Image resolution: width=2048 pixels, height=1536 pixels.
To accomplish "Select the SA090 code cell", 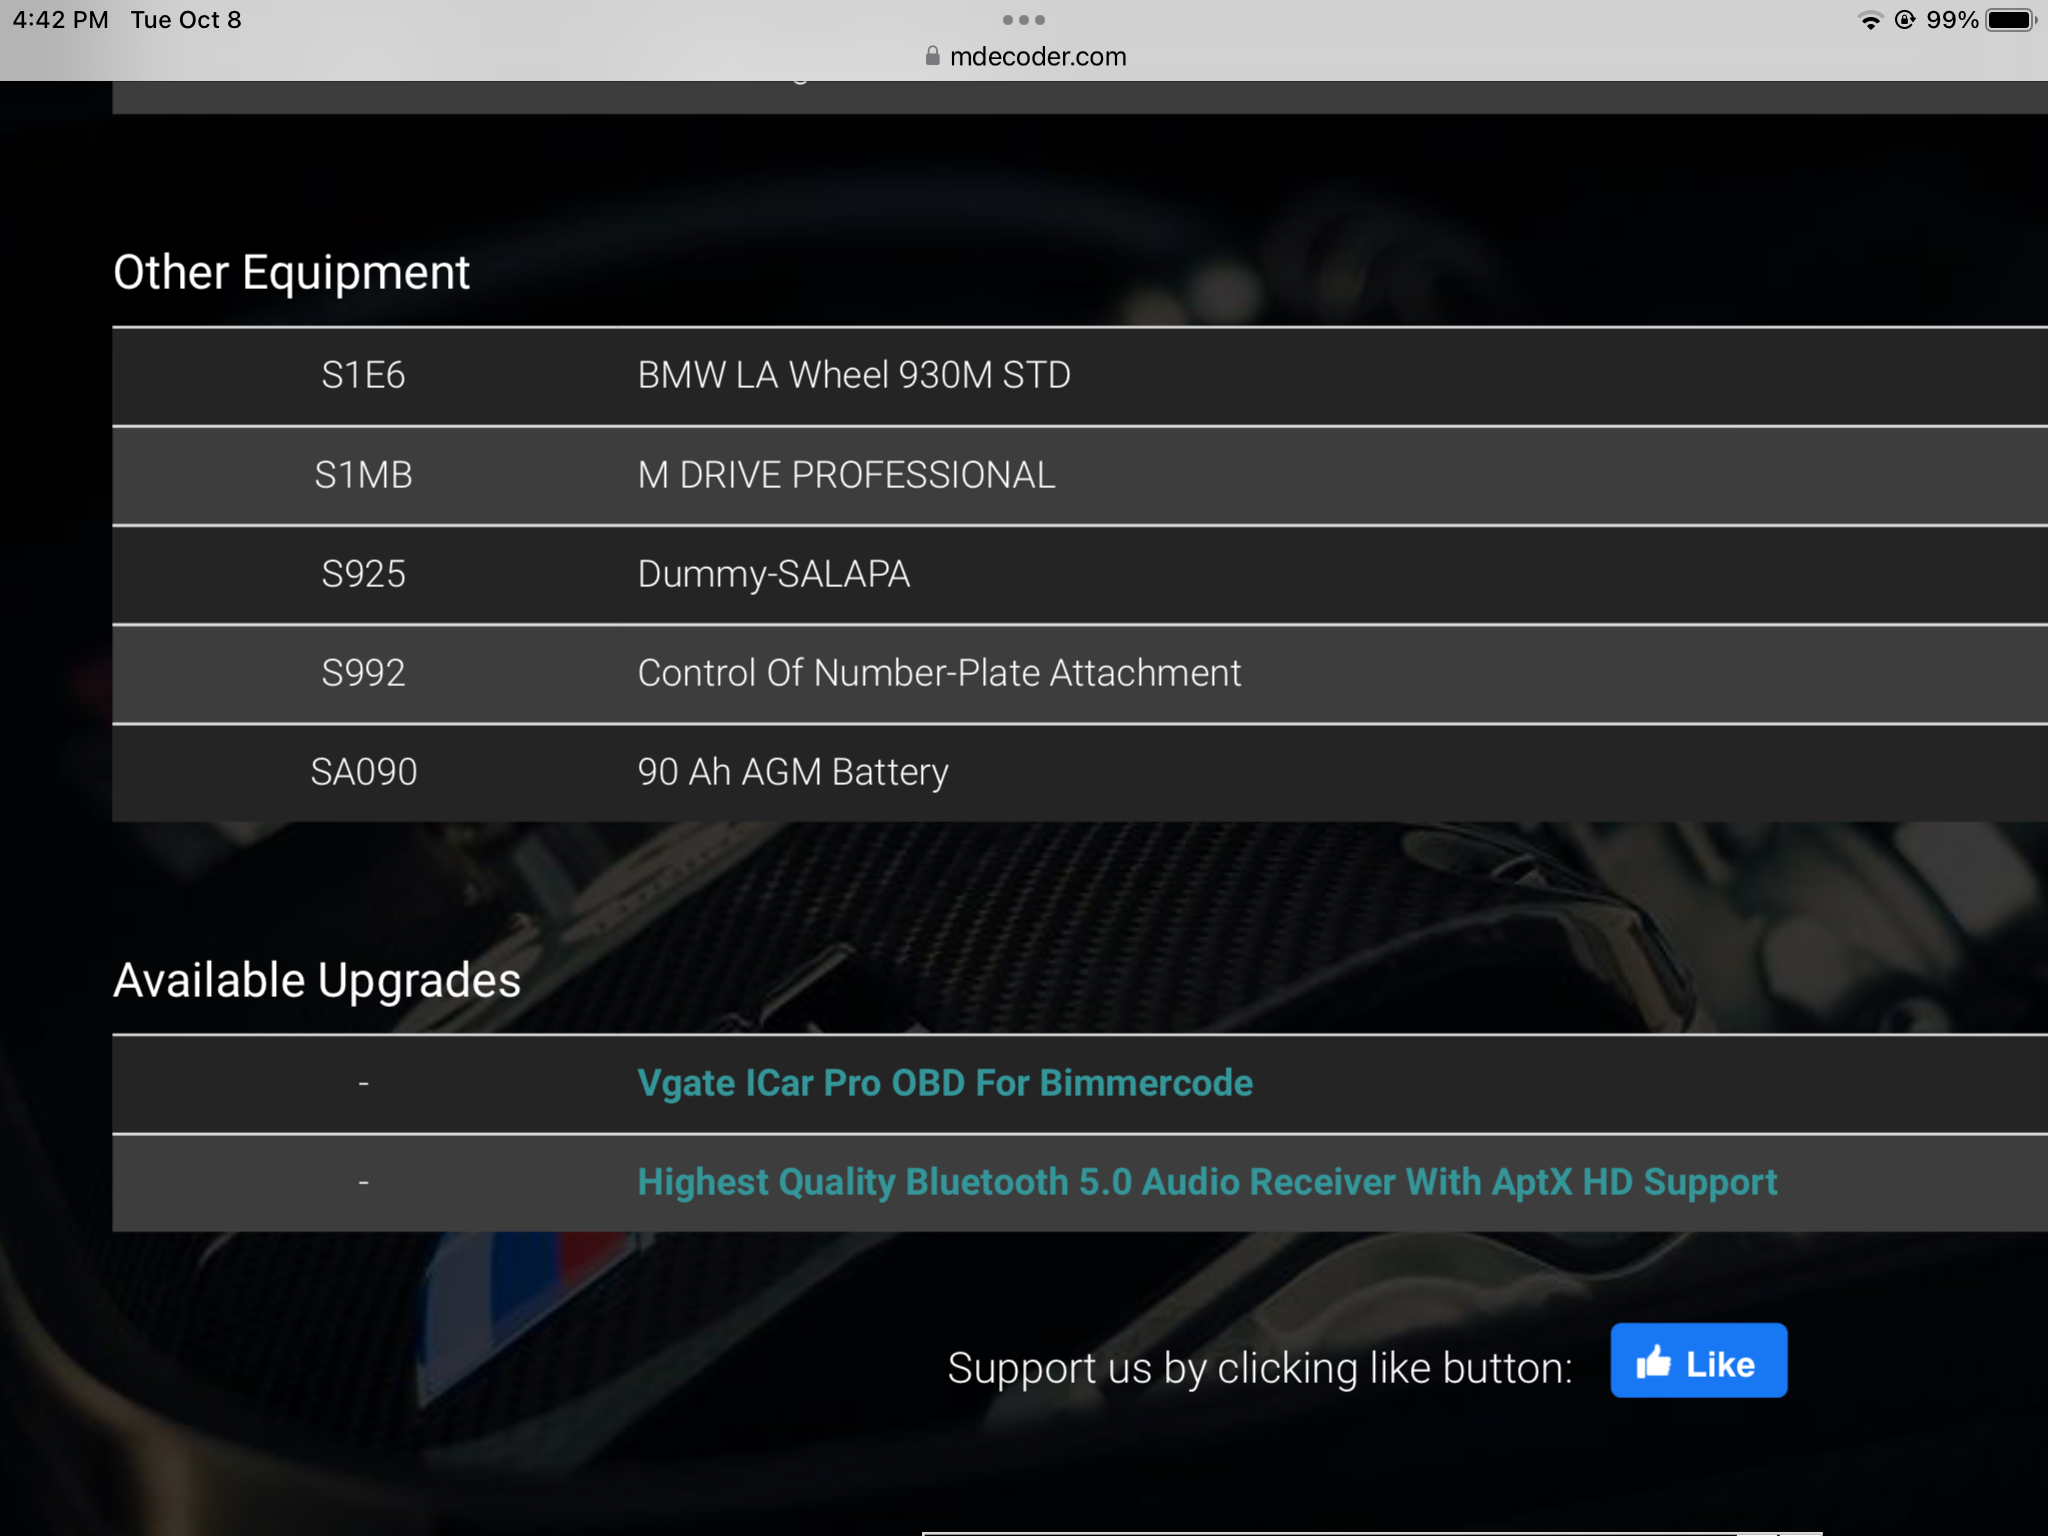I will click(363, 772).
